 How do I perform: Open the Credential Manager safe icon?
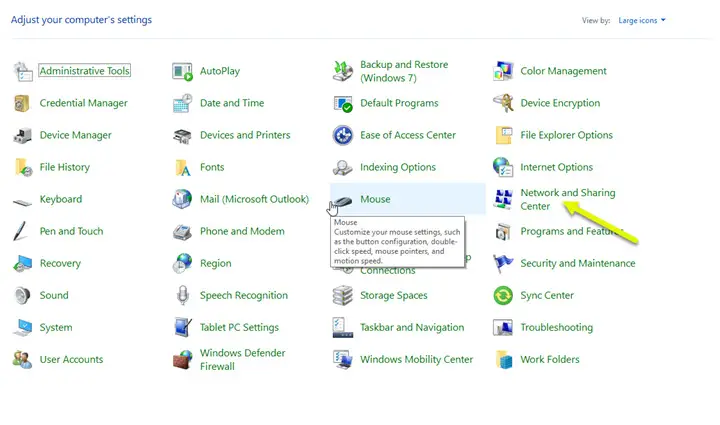tap(22, 103)
